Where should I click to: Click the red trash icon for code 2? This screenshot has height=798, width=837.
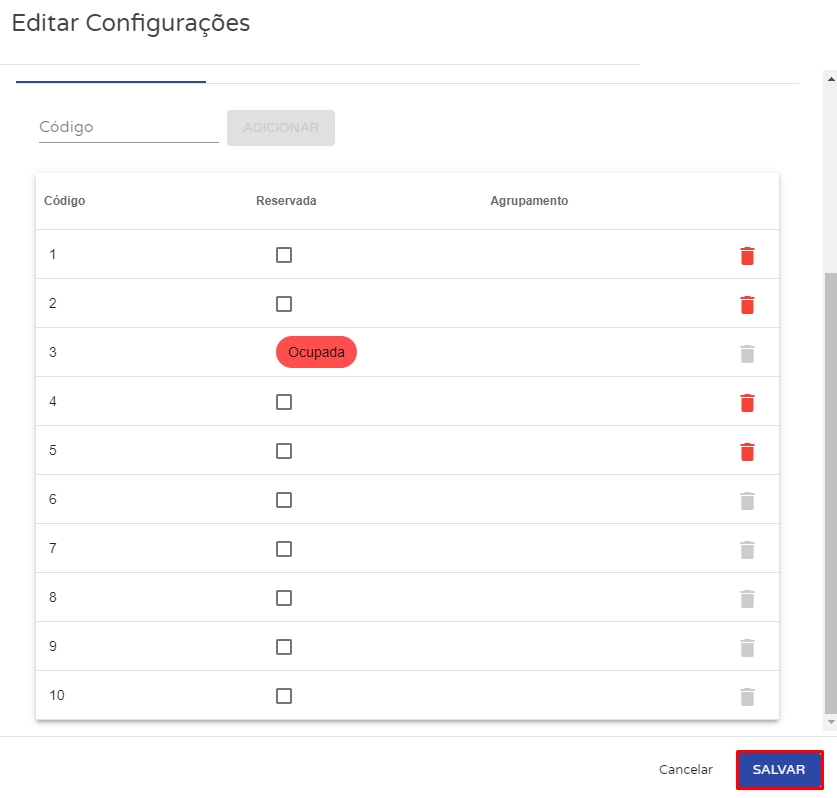click(x=747, y=305)
